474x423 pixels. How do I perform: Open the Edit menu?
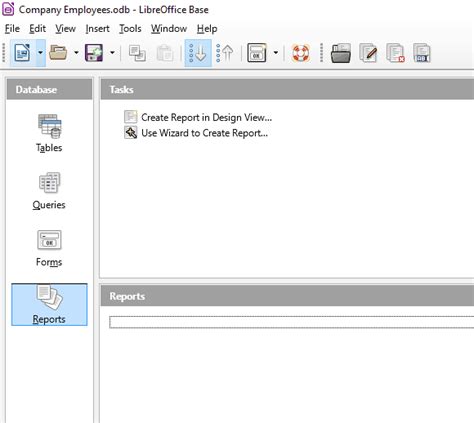click(x=37, y=29)
